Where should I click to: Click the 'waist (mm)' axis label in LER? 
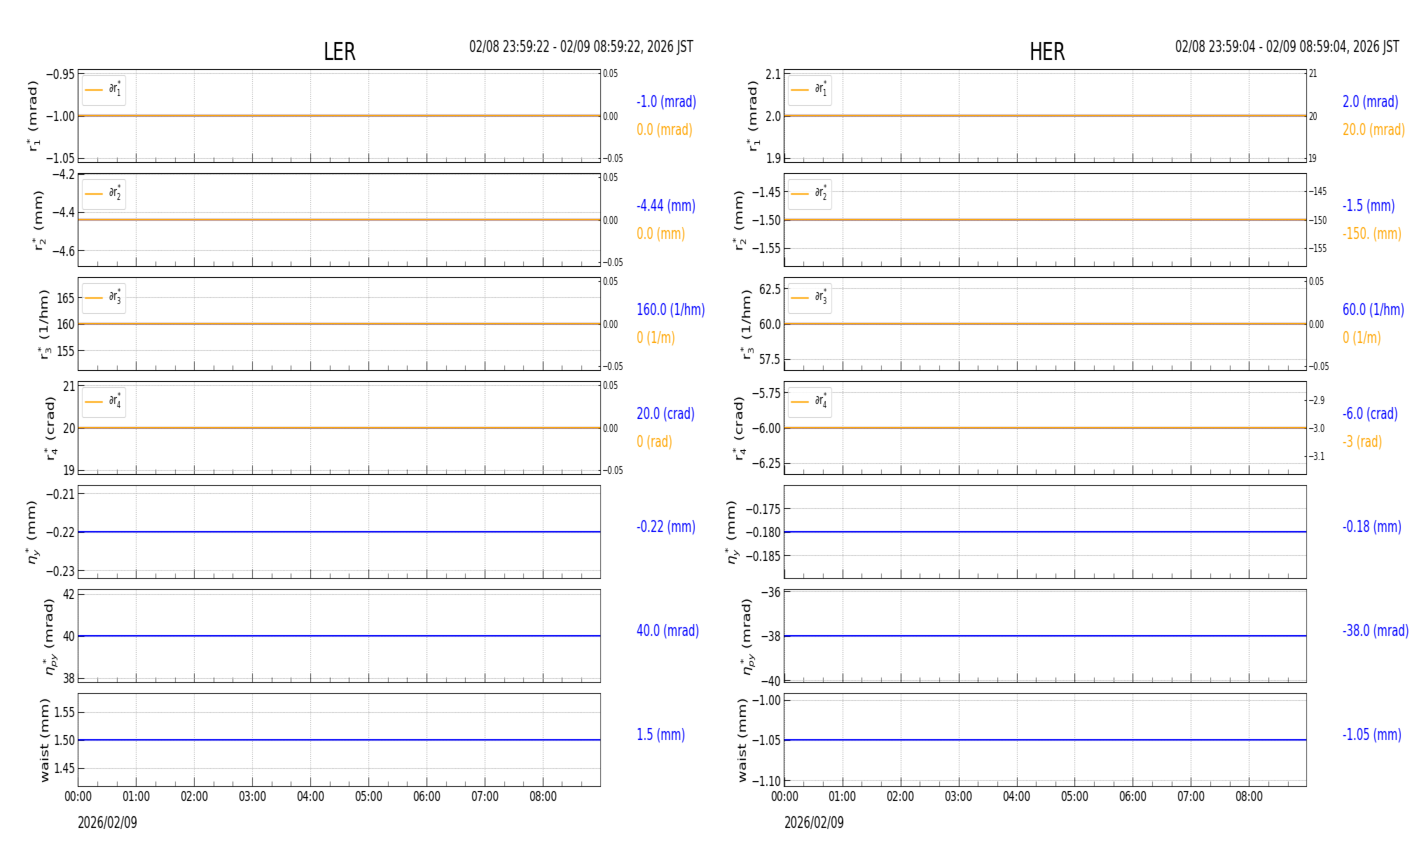click(44, 740)
